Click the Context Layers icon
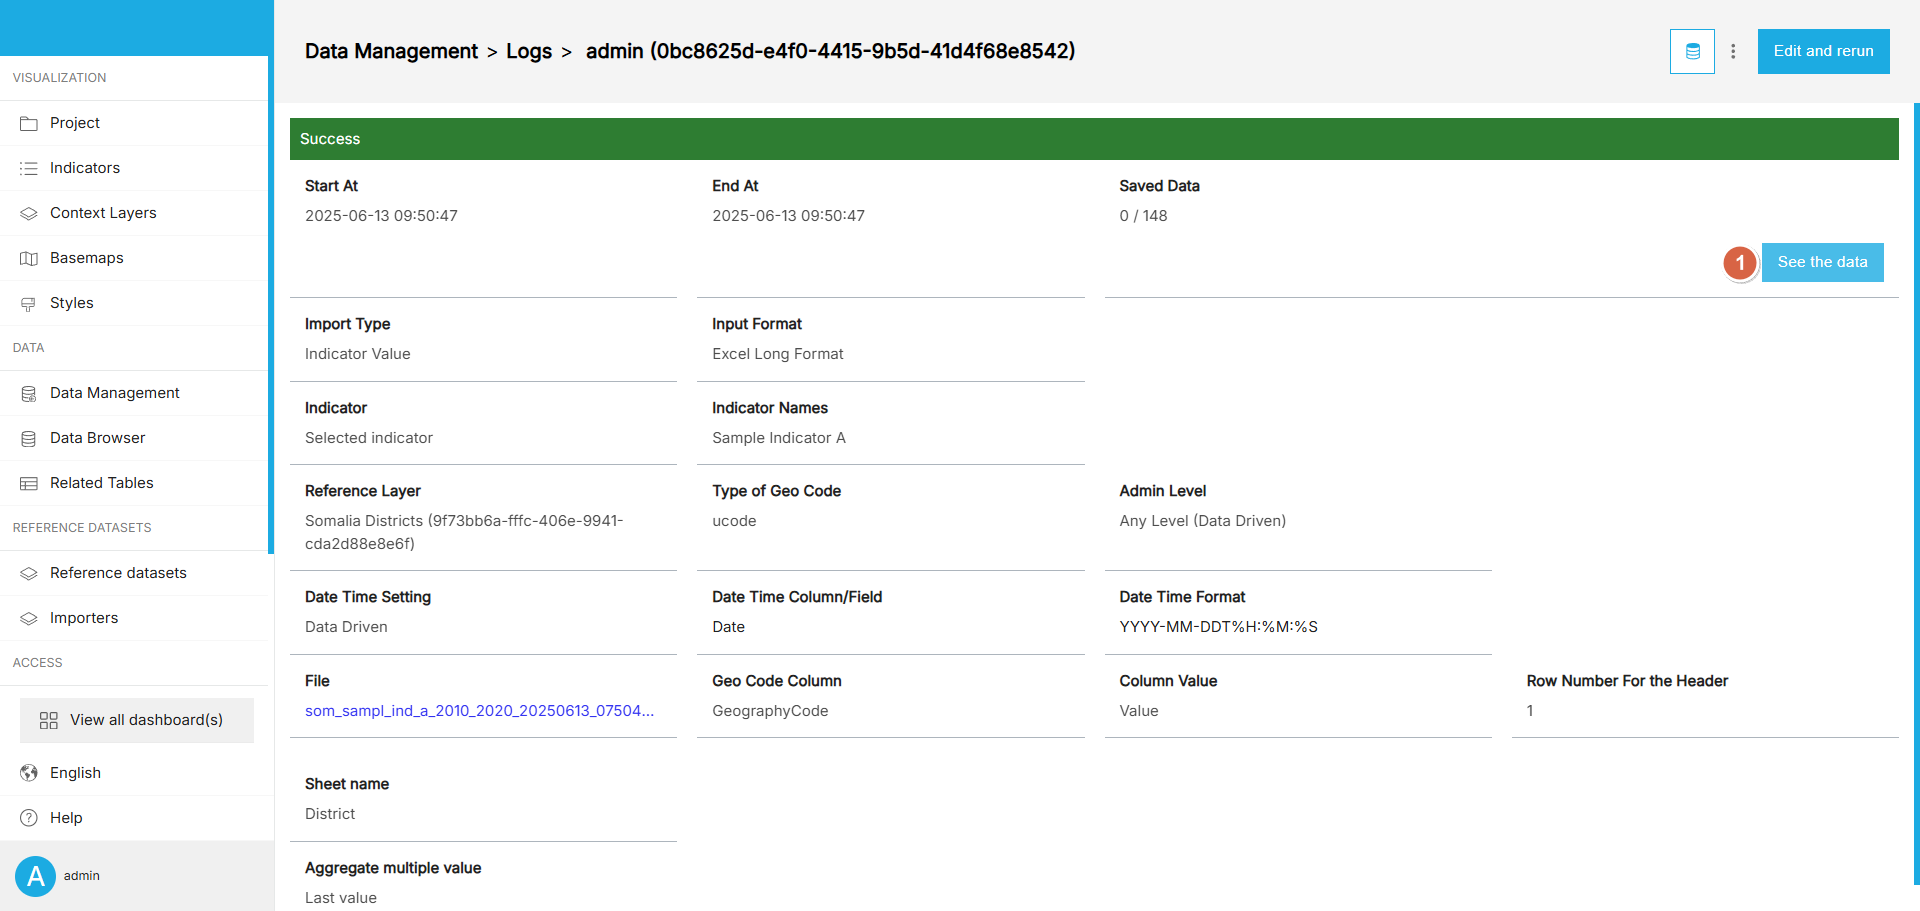The width and height of the screenshot is (1920, 911). pyautogui.click(x=29, y=213)
